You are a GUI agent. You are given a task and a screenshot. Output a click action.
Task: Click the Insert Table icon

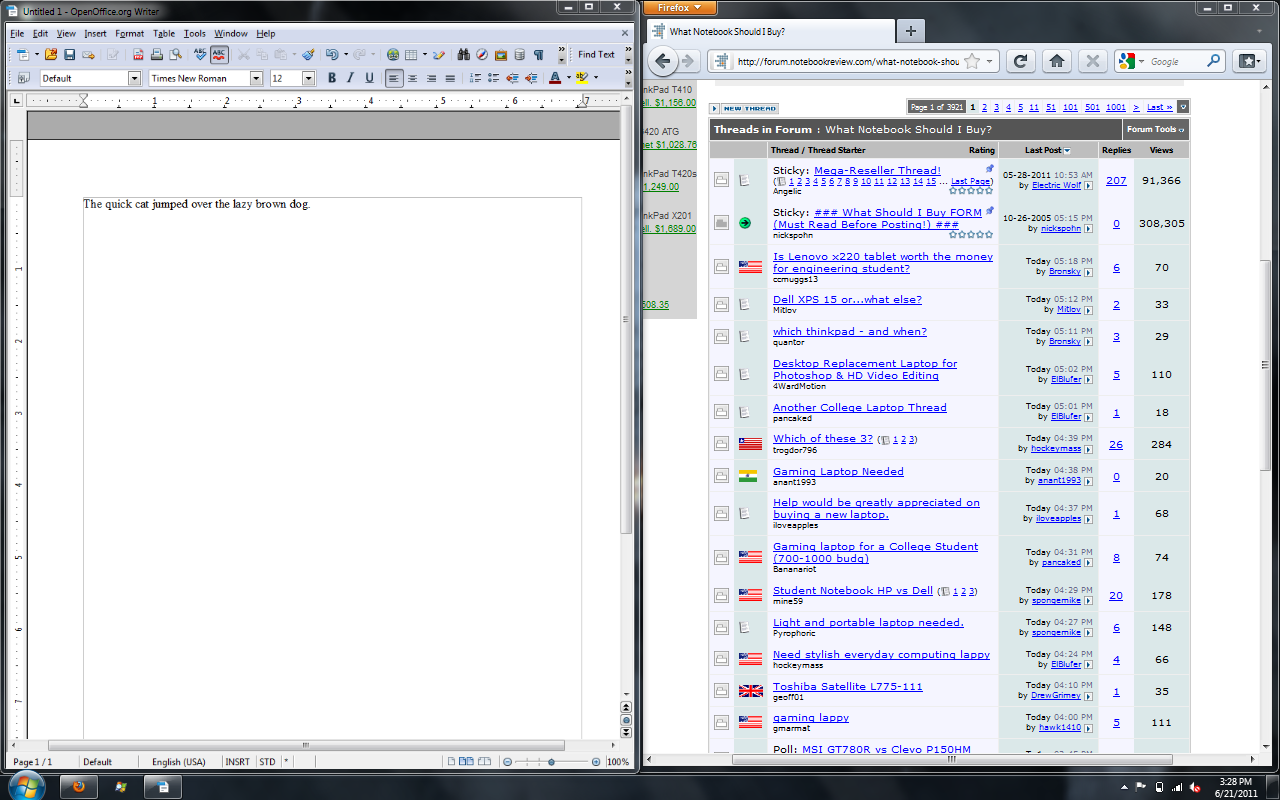point(411,55)
